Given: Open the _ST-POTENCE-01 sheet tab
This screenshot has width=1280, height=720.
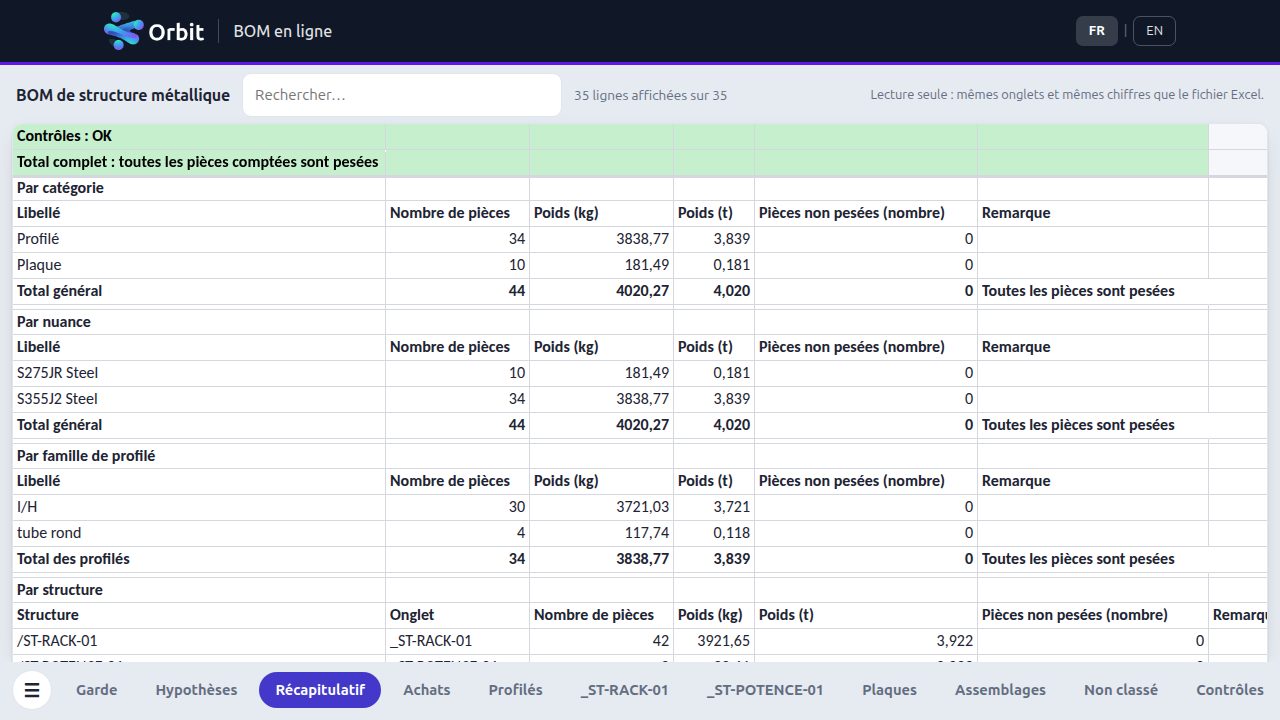Looking at the screenshot, I should pos(765,690).
